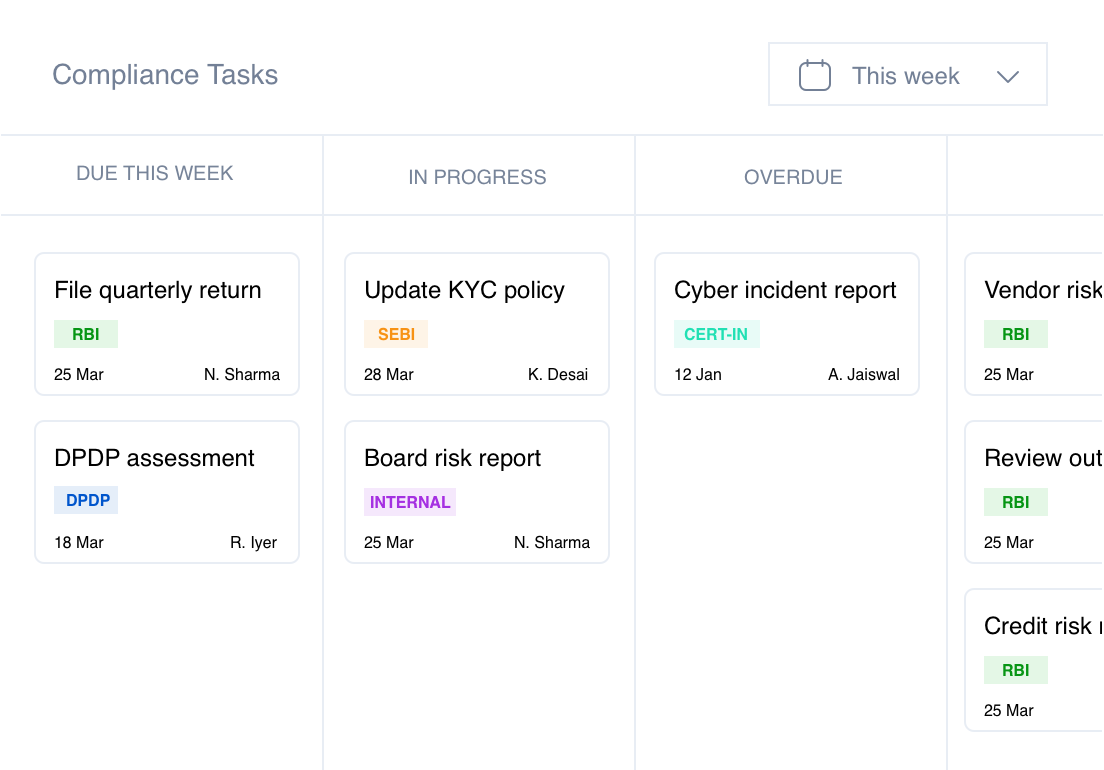Click the purple INTERNAL tag badge

[x=410, y=502]
